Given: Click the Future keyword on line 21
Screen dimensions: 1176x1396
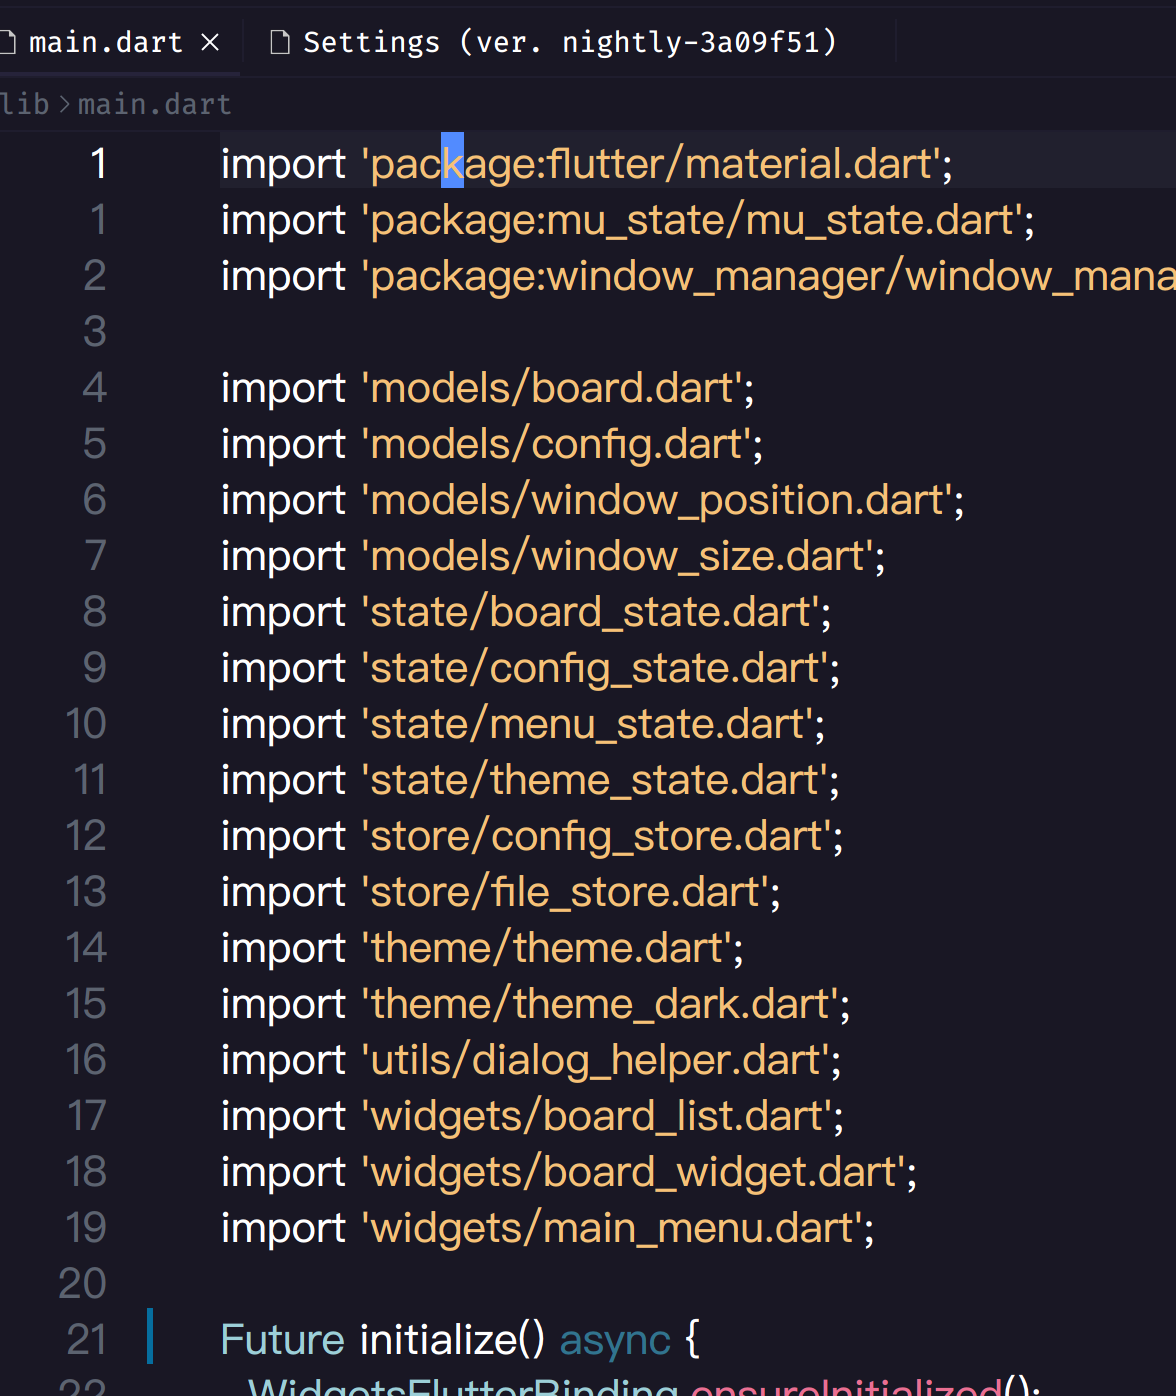Looking at the screenshot, I should coord(282,1339).
